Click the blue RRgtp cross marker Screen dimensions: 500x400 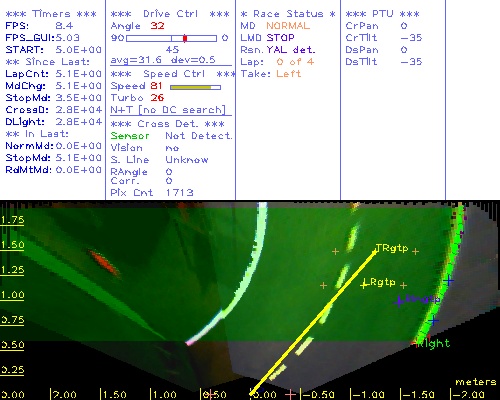coord(399,302)
